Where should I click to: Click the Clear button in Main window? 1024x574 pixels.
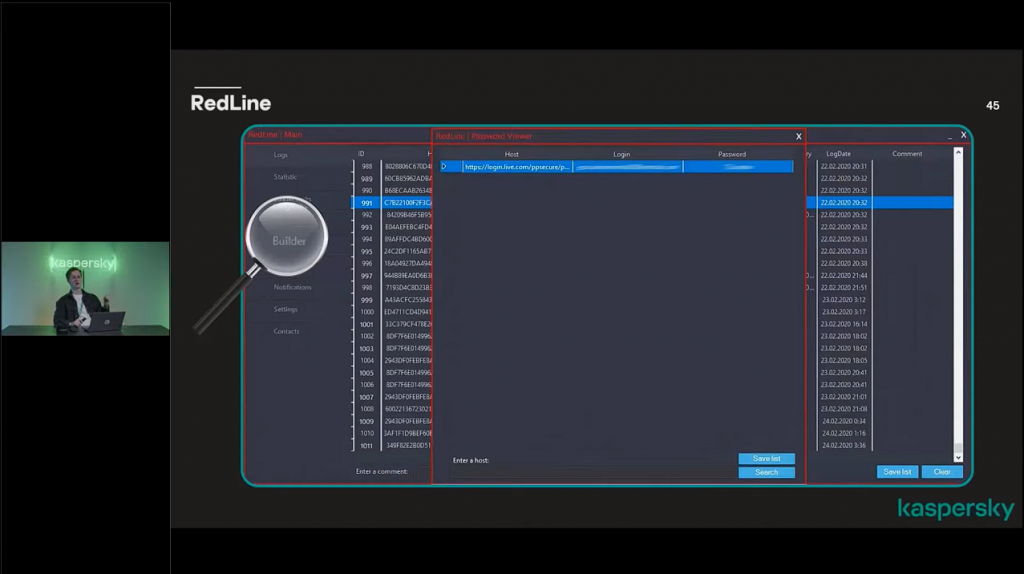pyautogui.click(x=942, y=471)
